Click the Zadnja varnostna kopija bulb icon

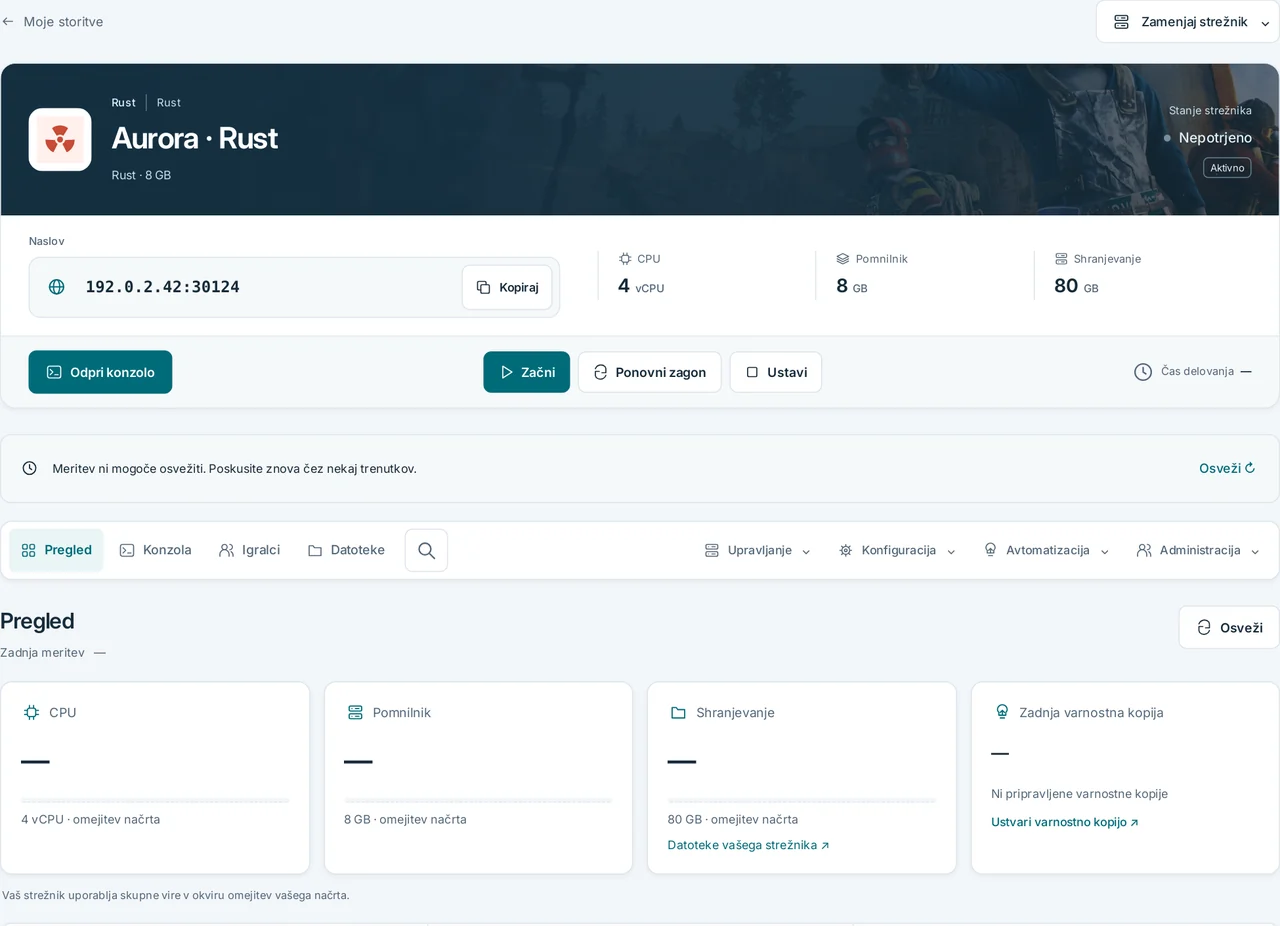(x=1002, y=712)
